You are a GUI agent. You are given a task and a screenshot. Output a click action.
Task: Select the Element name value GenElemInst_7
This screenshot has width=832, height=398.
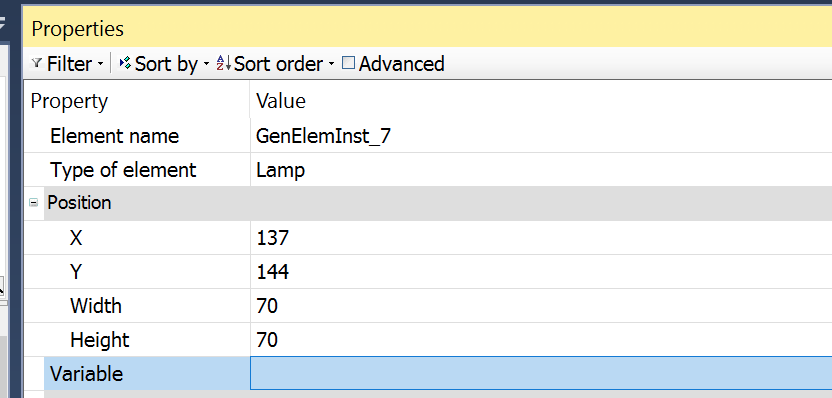pyautogui.click(x=324, y=136)
